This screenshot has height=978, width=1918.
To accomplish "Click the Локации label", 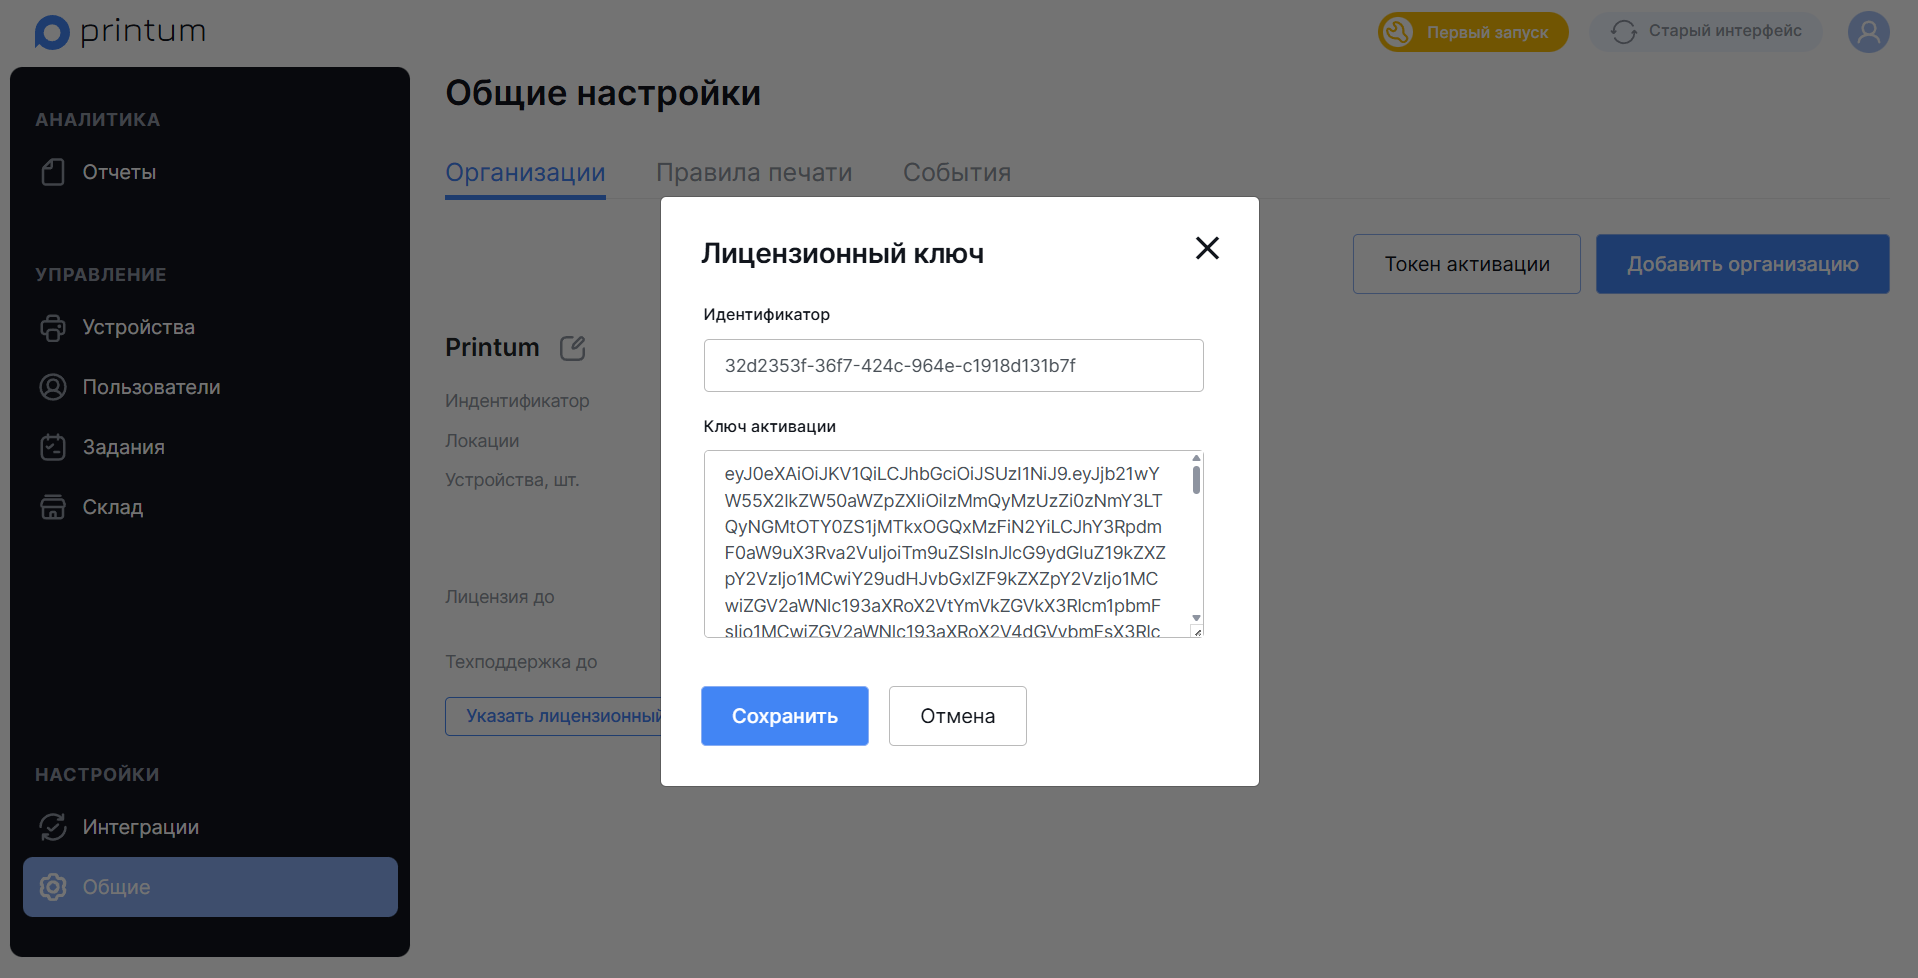I will 482,441.
